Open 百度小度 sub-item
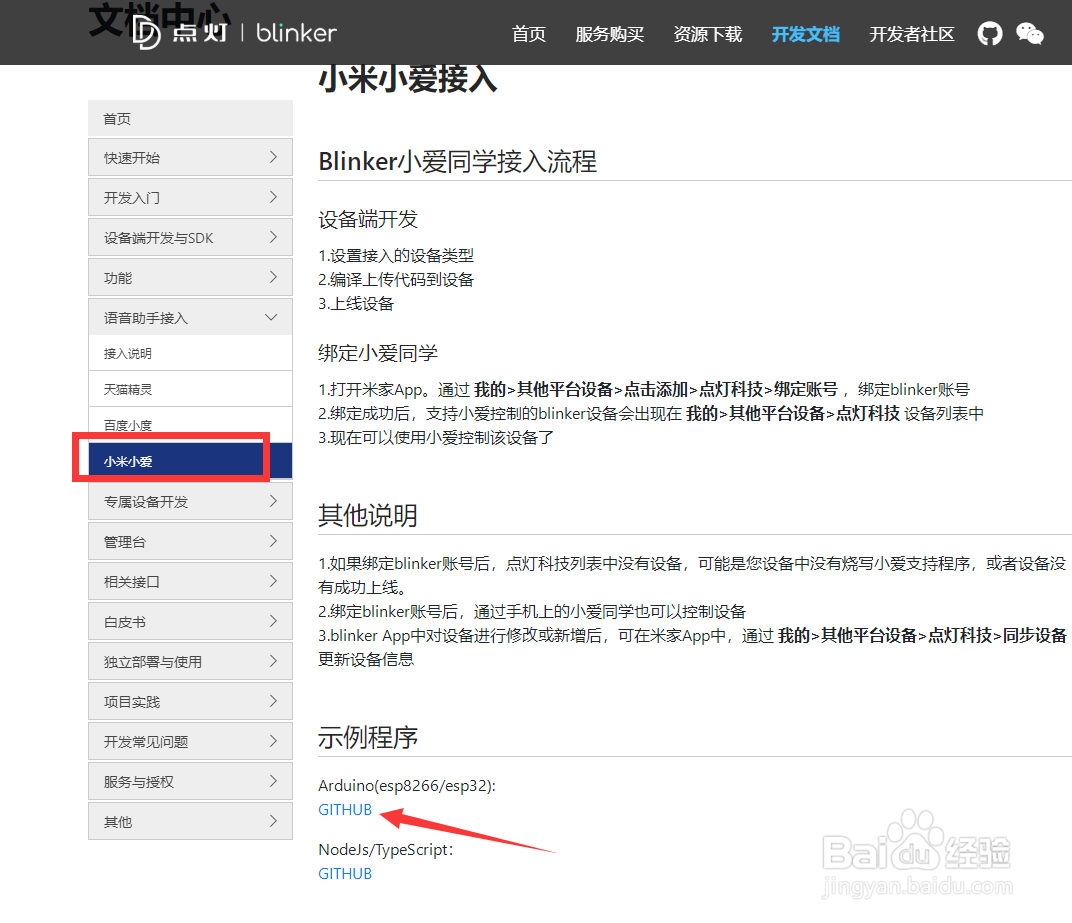 pyautogui.click(x=190, y=425)
